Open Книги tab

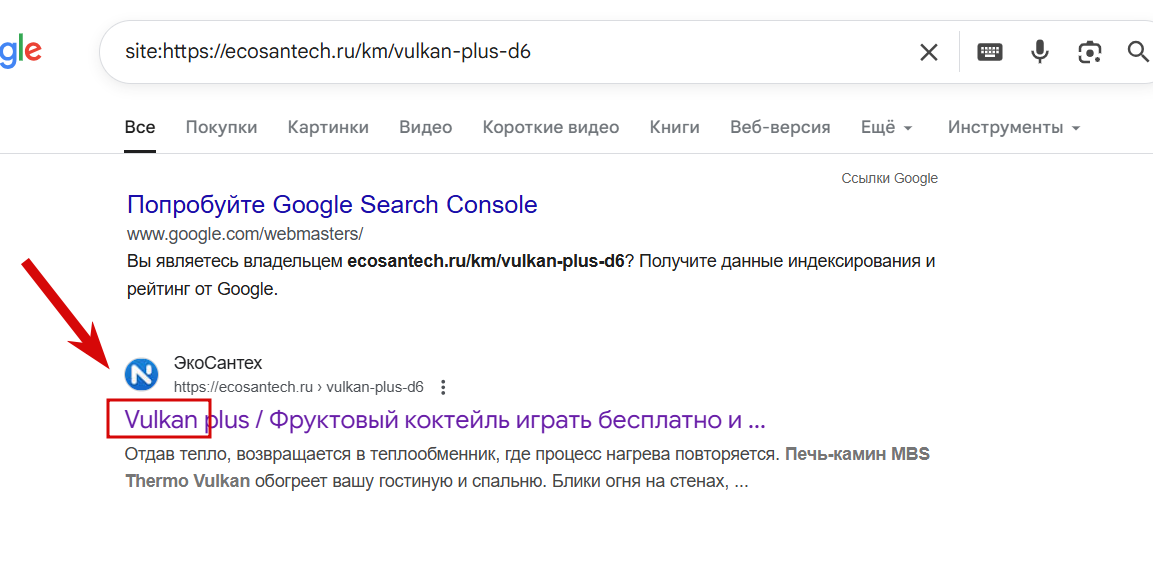674,127
